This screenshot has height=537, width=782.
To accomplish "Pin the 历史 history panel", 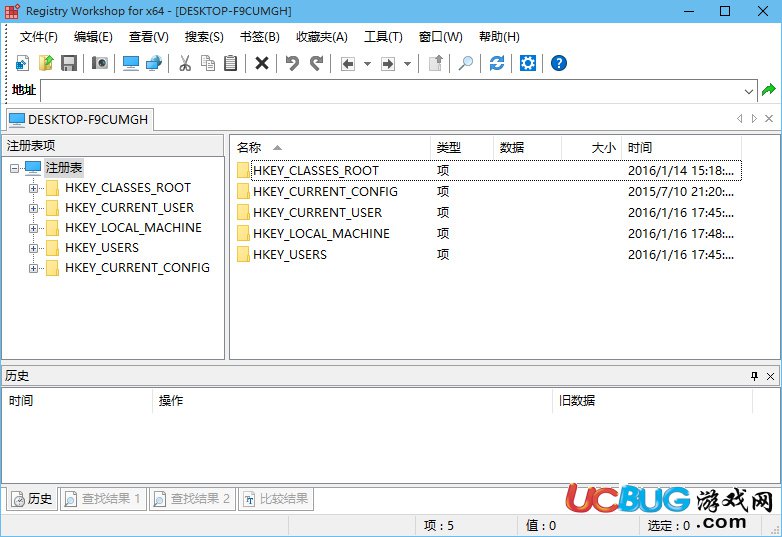I will pyautogui.click(x=754, y=376).
